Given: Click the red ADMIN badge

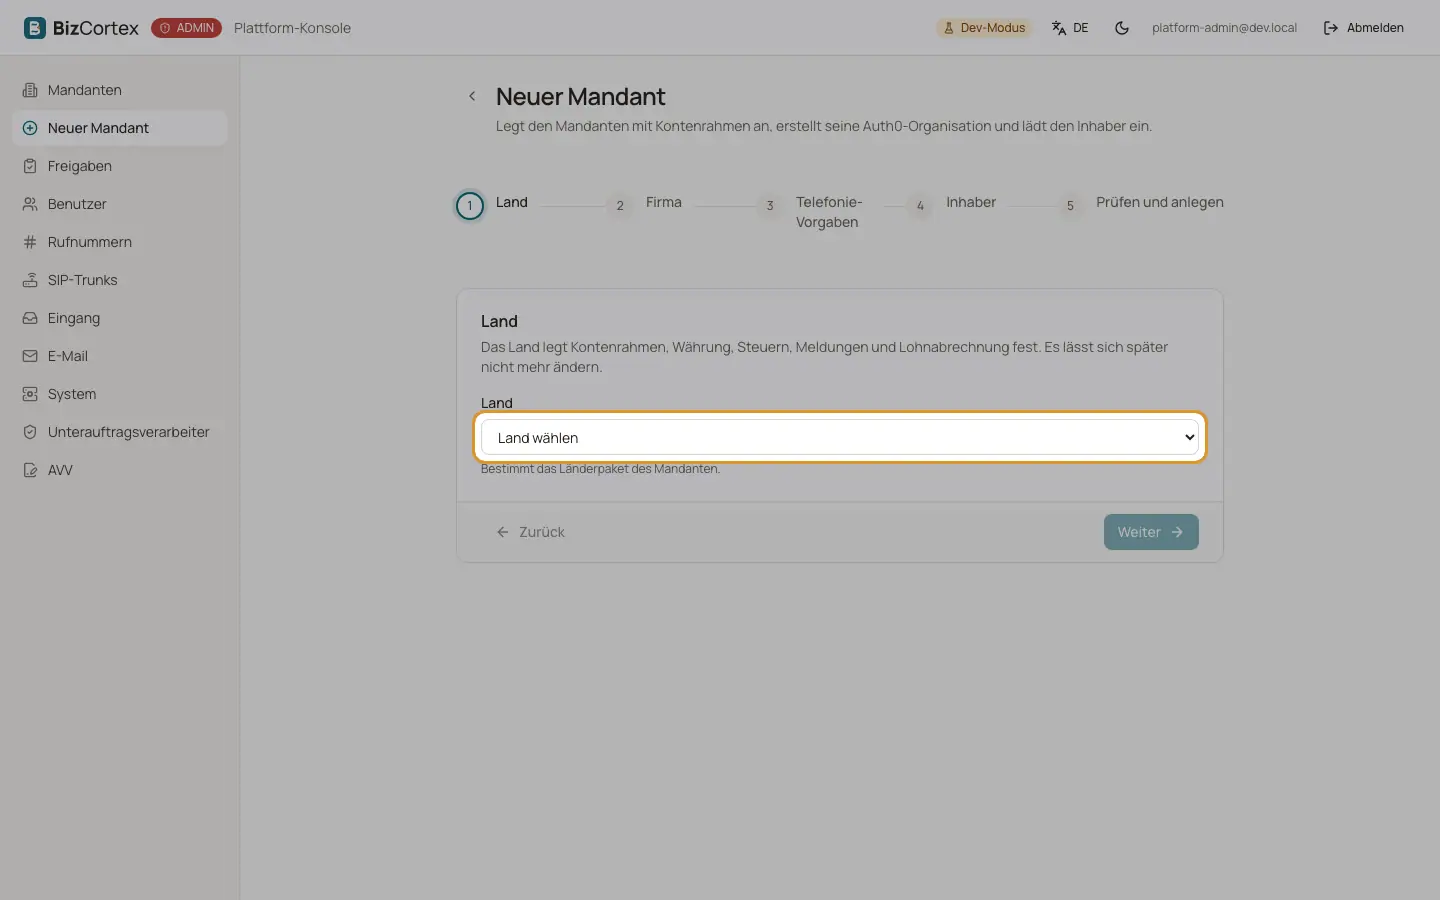Looking at the screenshot, I should coord(186,28).
